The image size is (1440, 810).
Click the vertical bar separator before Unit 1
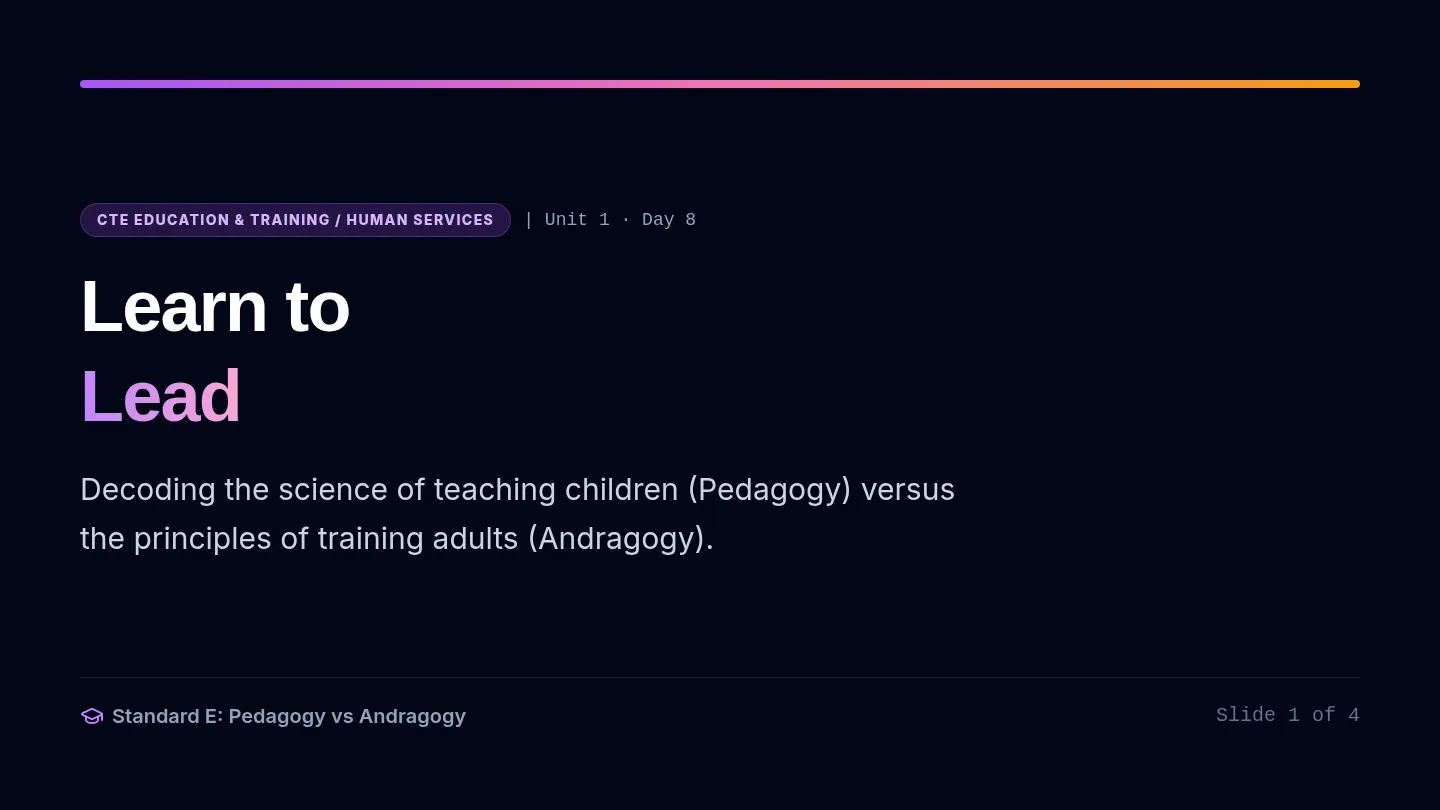(529, 220)
